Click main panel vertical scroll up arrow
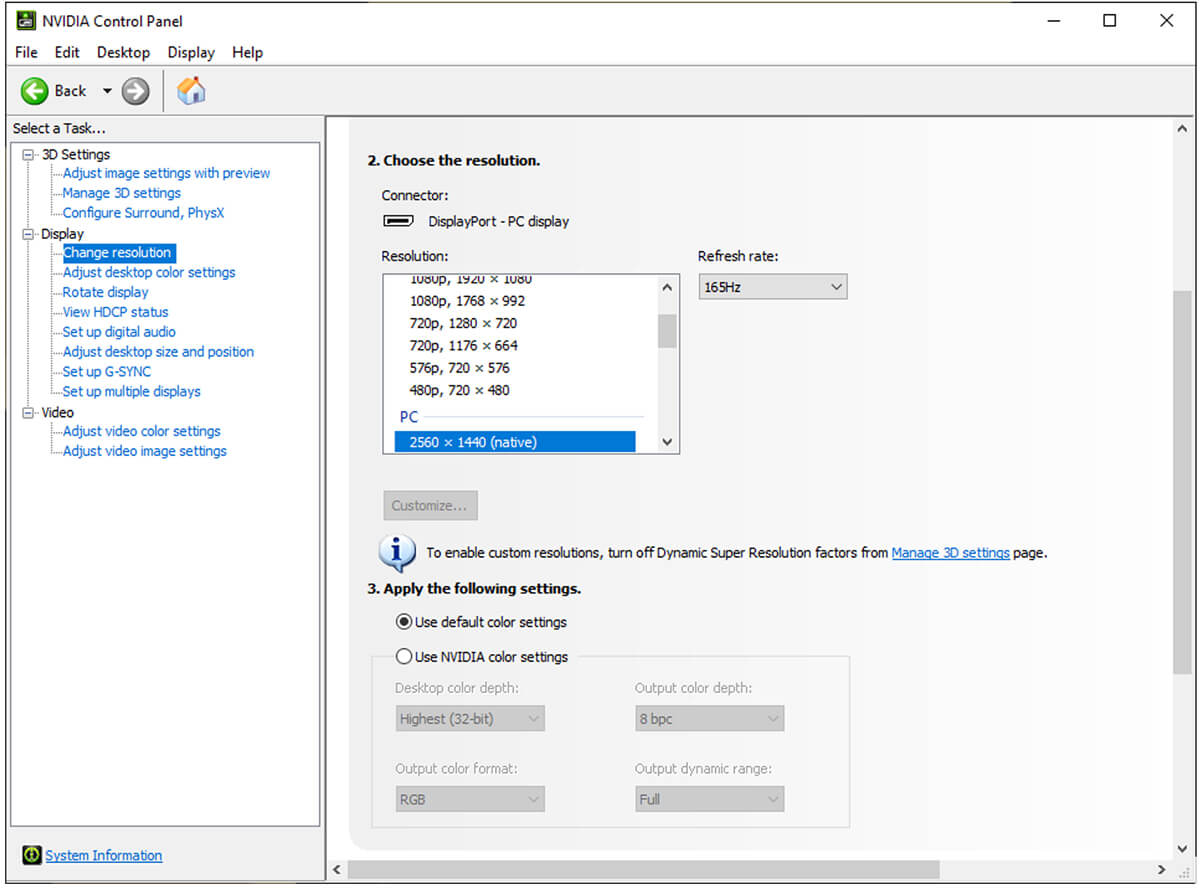The height and width of the screenshot is (889, 1200). point(1182,129)
